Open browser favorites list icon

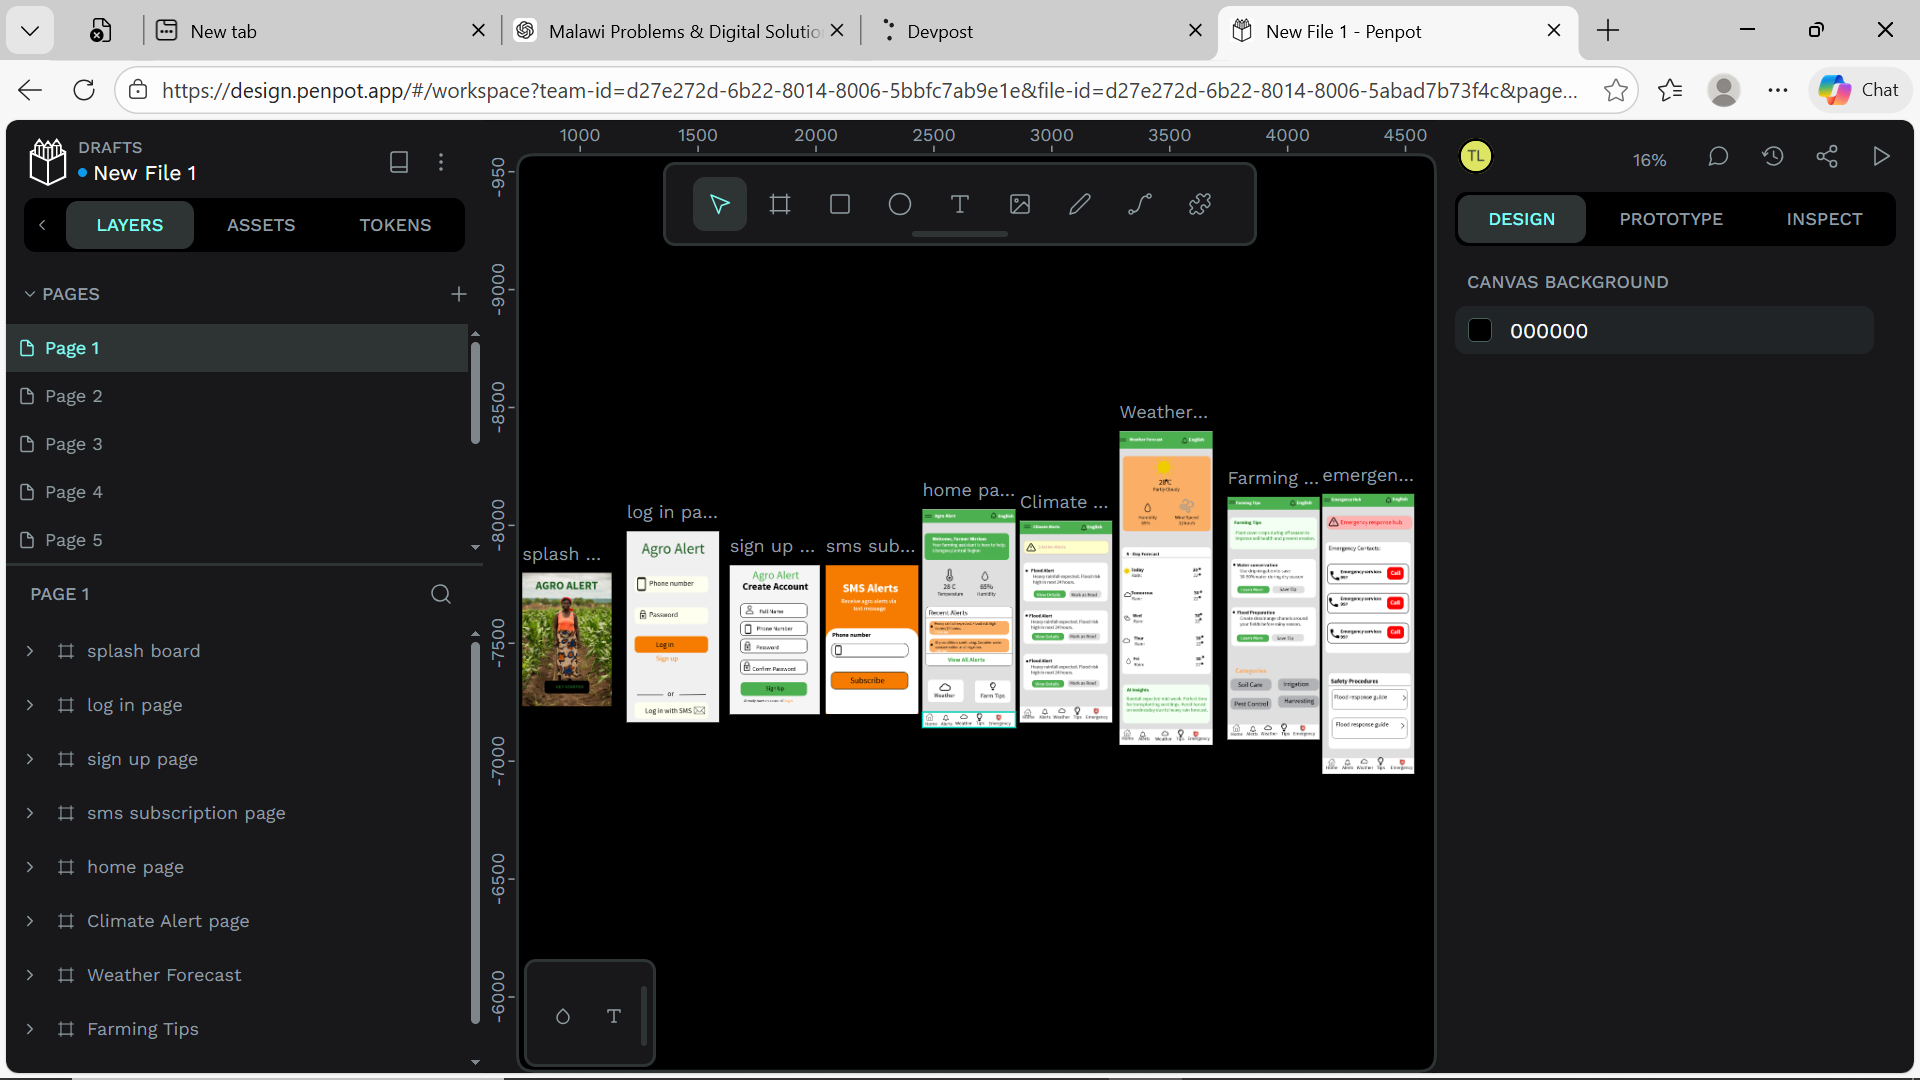coord(1670,90)
